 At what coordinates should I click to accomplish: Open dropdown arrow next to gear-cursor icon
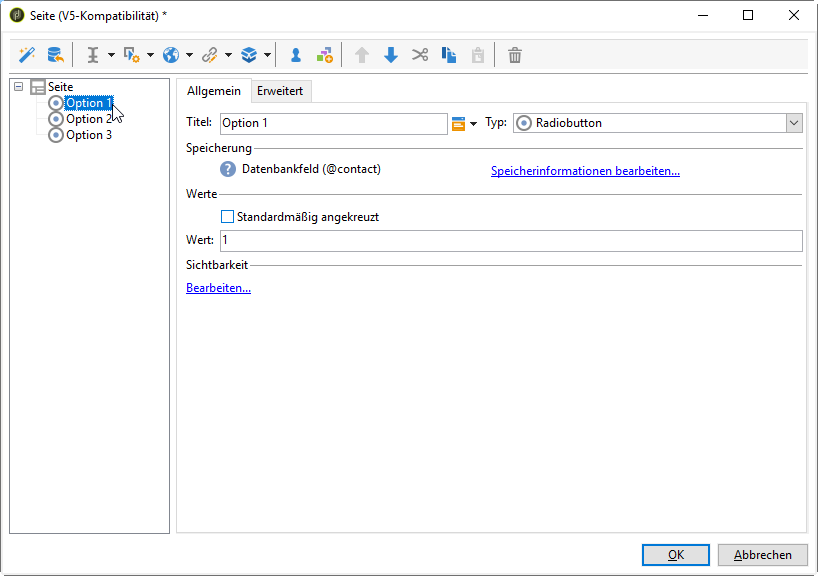(x=150, y=55)
